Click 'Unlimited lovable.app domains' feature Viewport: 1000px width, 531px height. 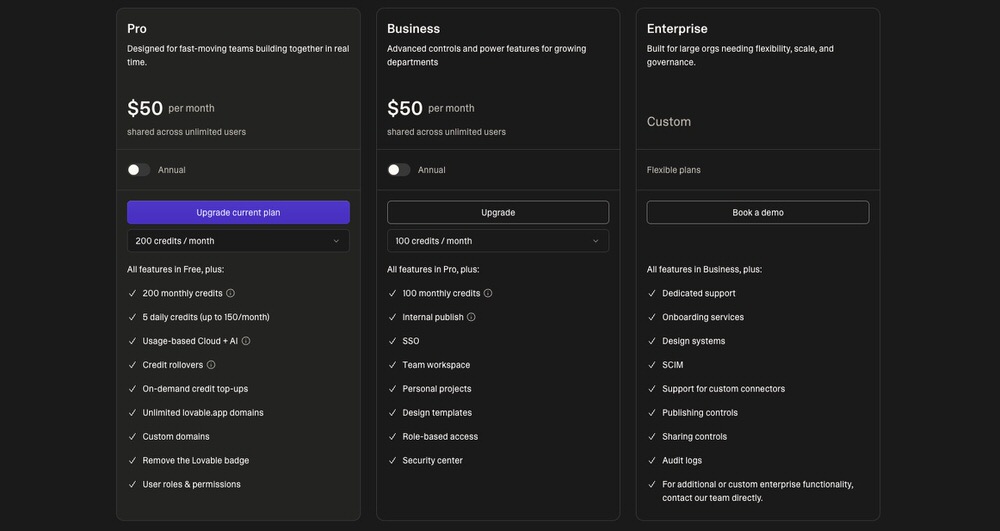click(x=203, y=412)
